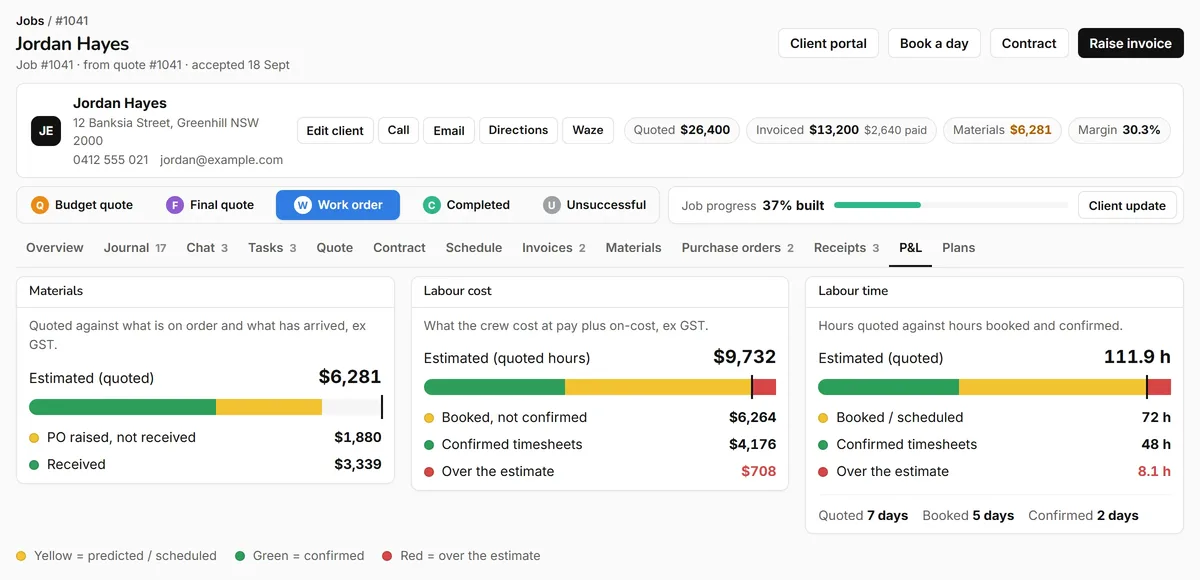Image resolution: width=1200 pixels, height=580 pixels.
Task: Click Confirmed timesheets 48 h row
Action: click(994, 444)
